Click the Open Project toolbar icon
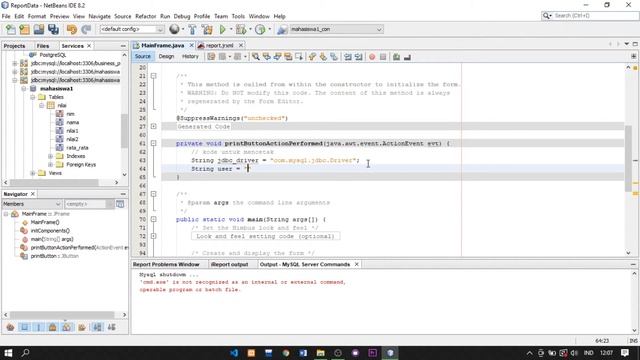 (x=39, y=29)
